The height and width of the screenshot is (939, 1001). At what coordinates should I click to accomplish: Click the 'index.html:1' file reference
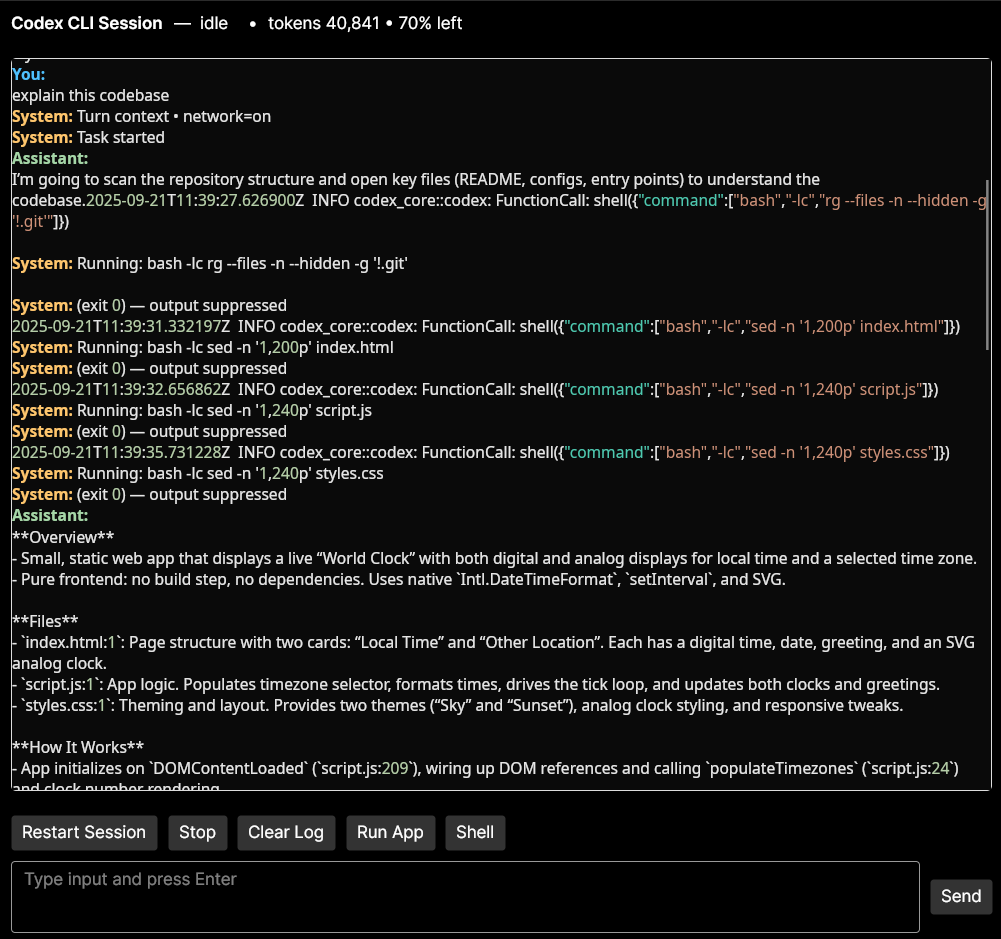point(66,642)
